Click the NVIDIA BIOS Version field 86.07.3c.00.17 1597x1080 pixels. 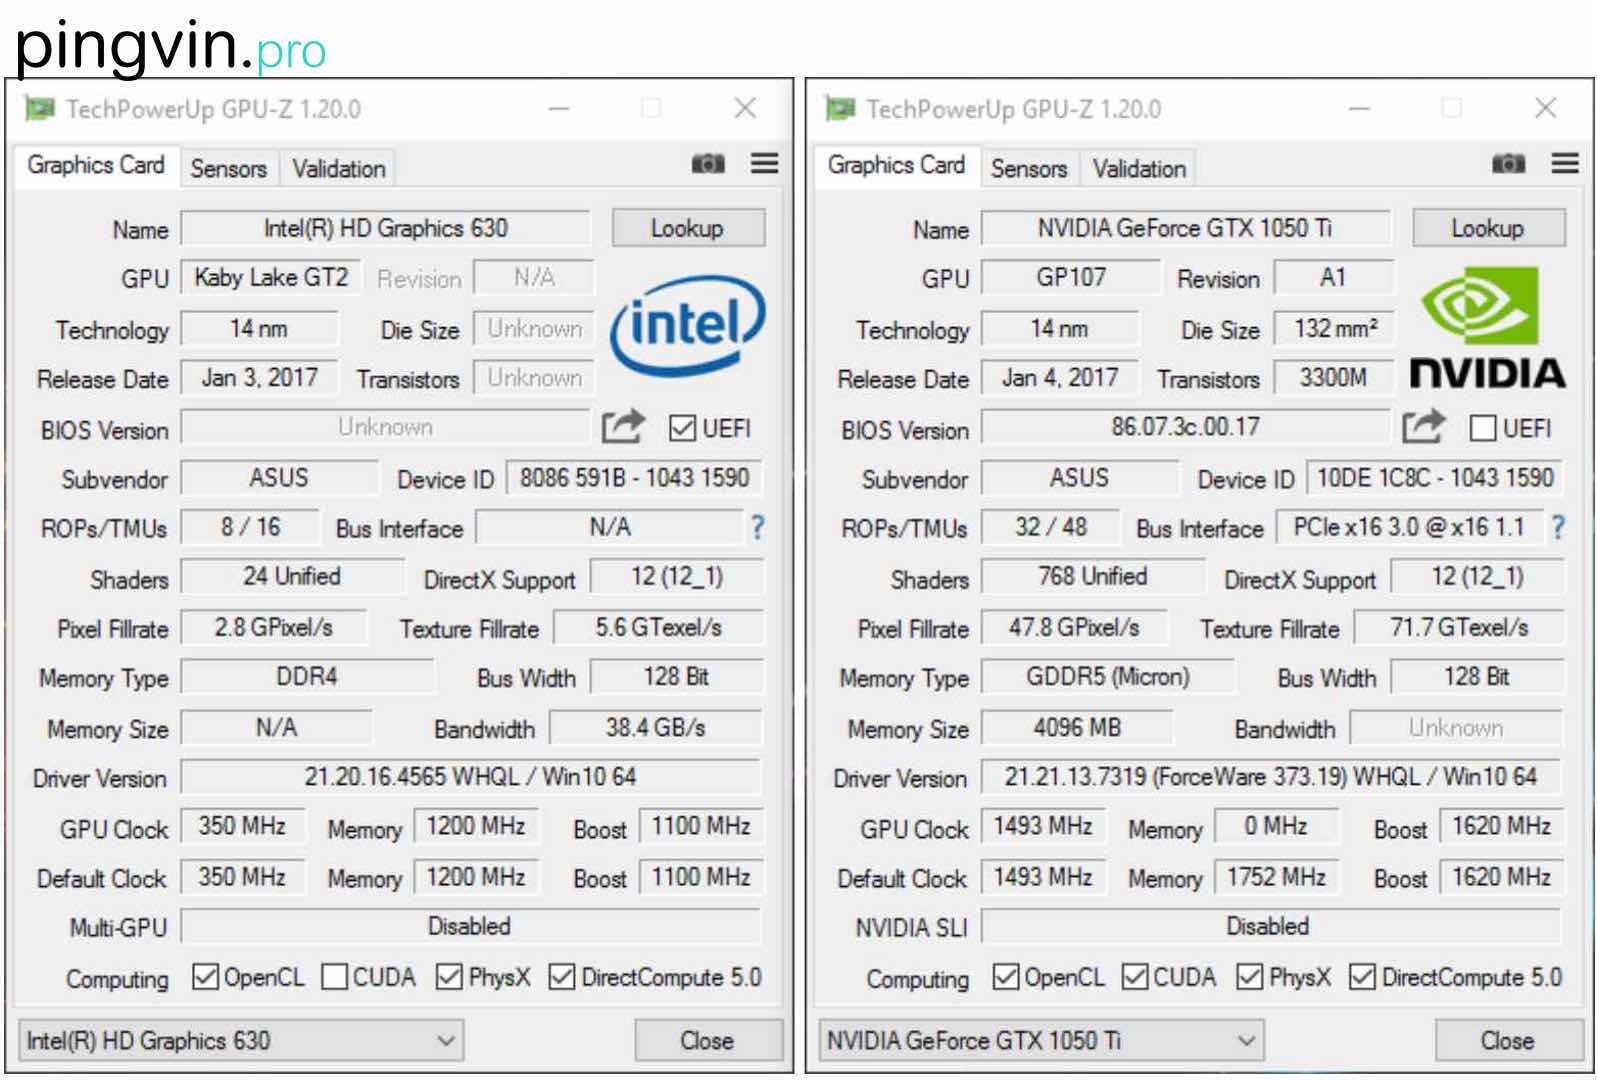[x=1185, y=427]
